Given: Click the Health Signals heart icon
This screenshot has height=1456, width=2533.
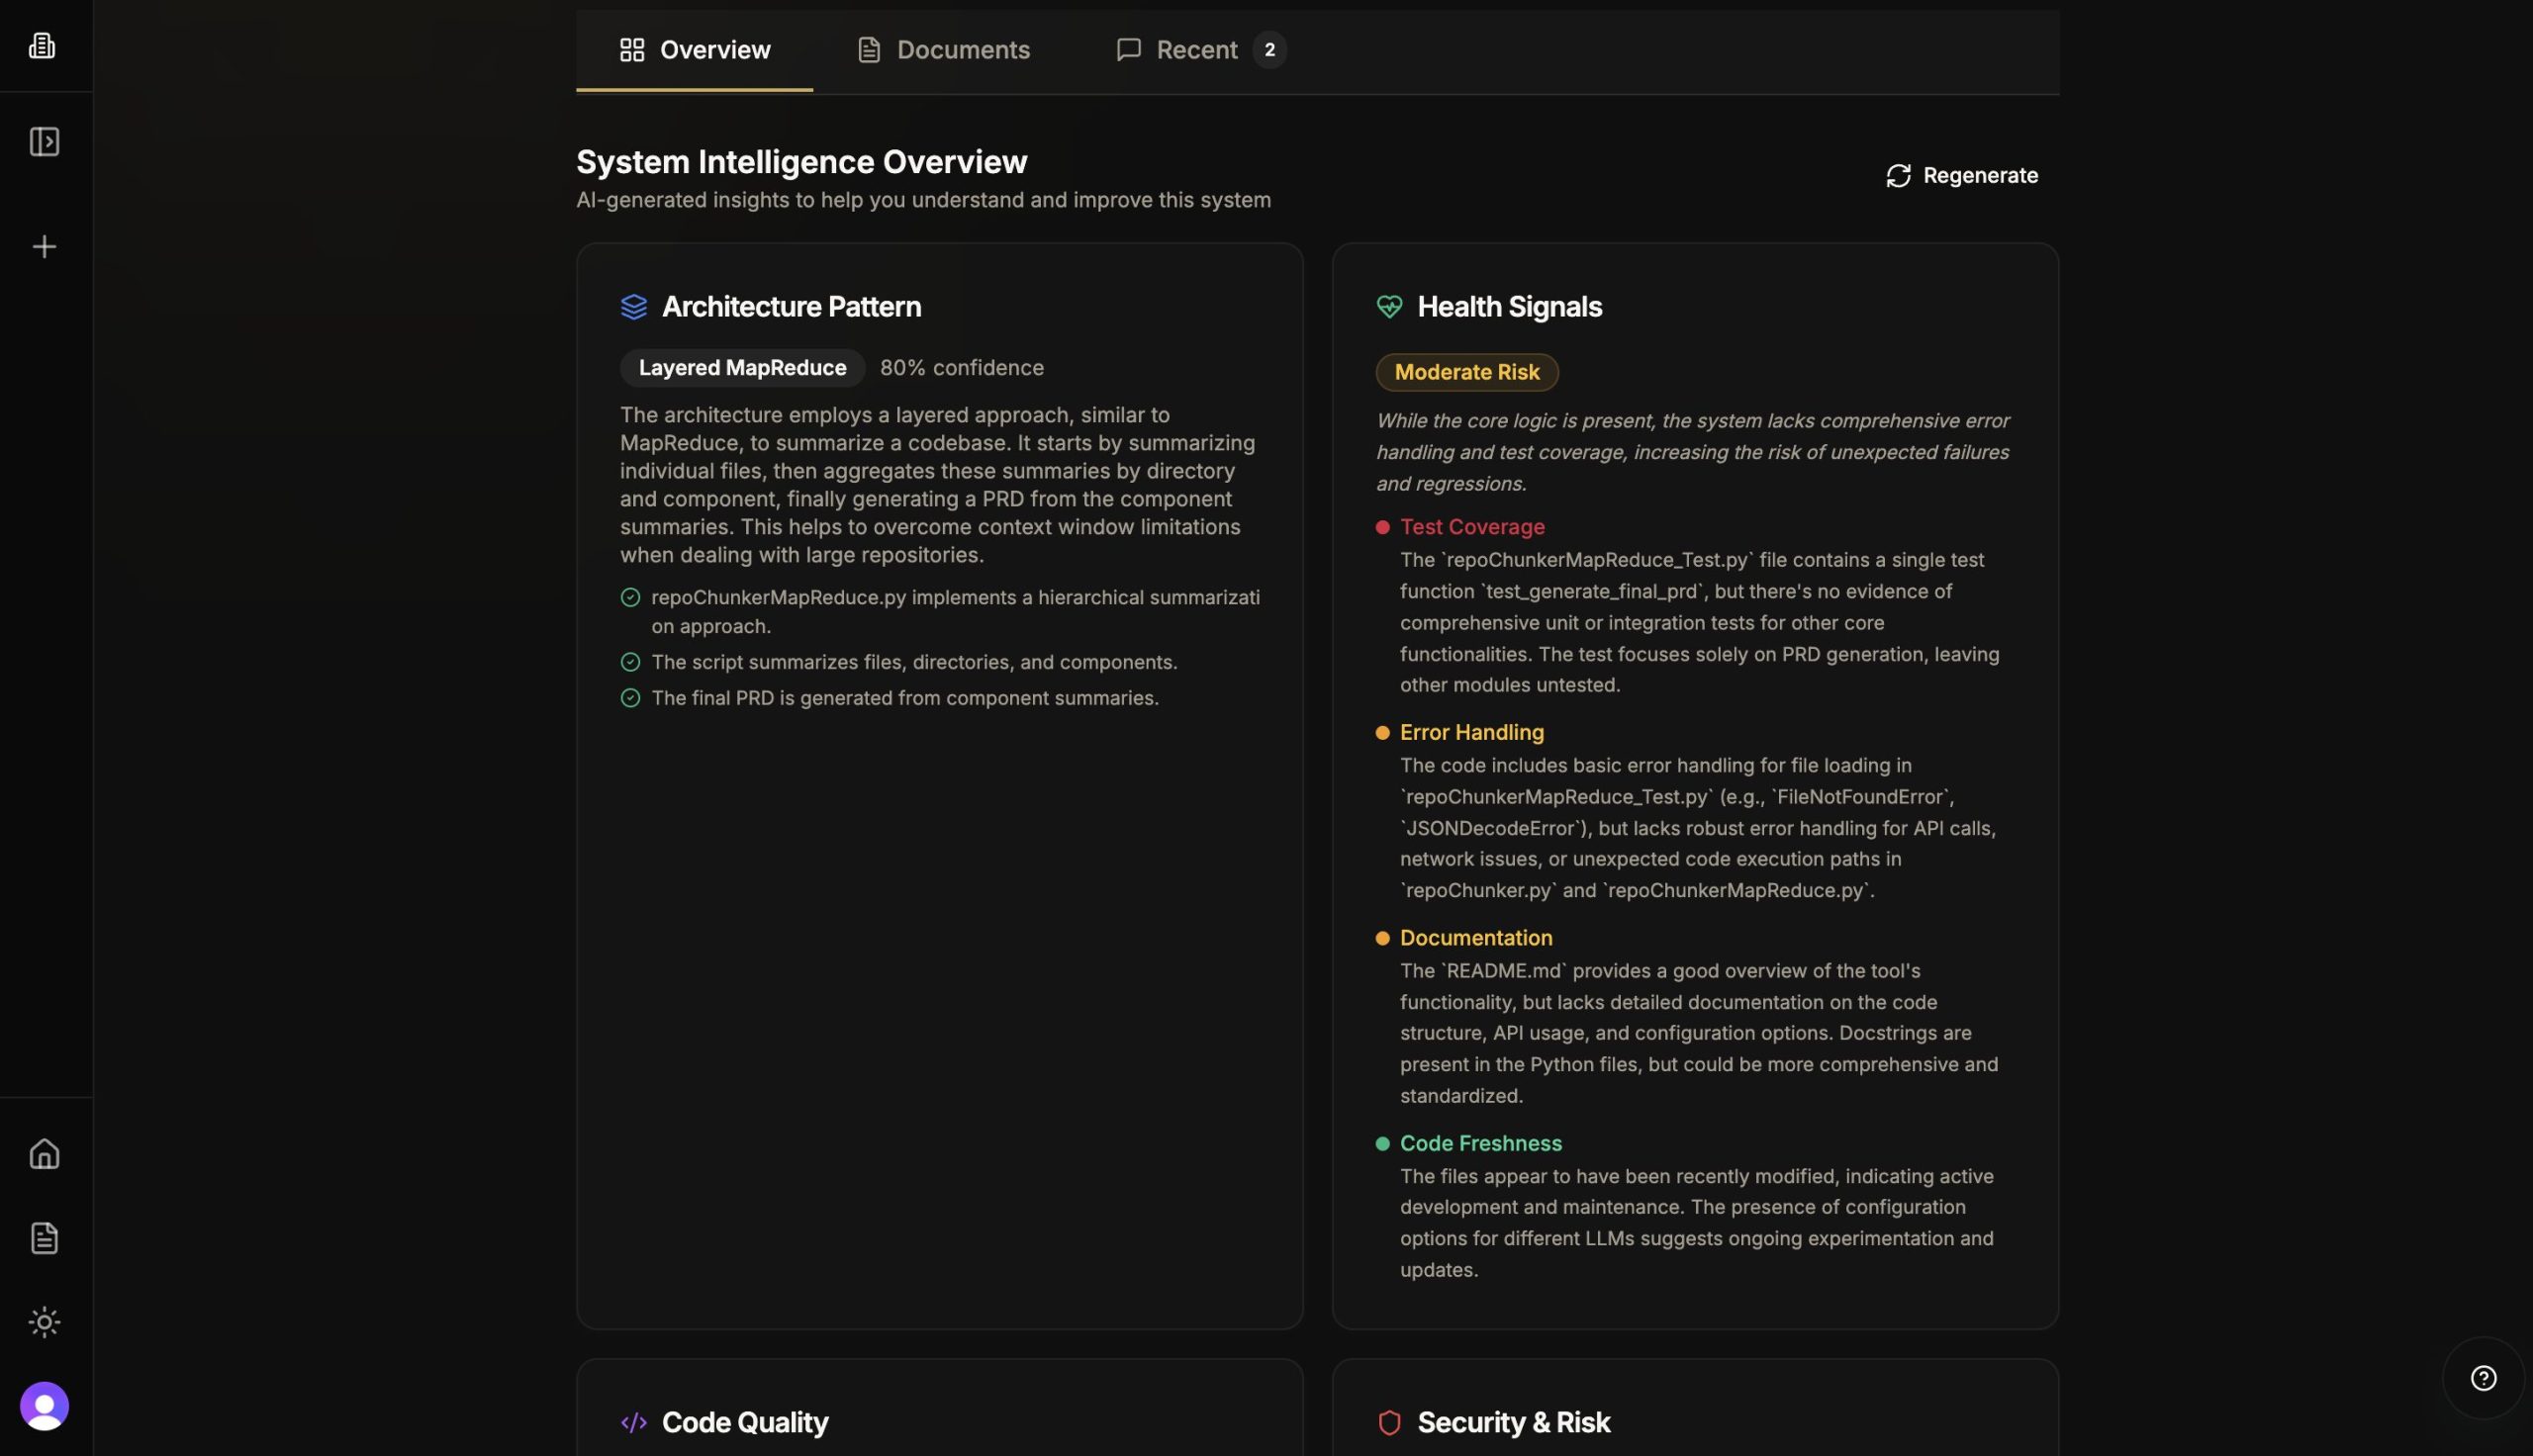Looking at the screenshot, I should pos(1389,307).
